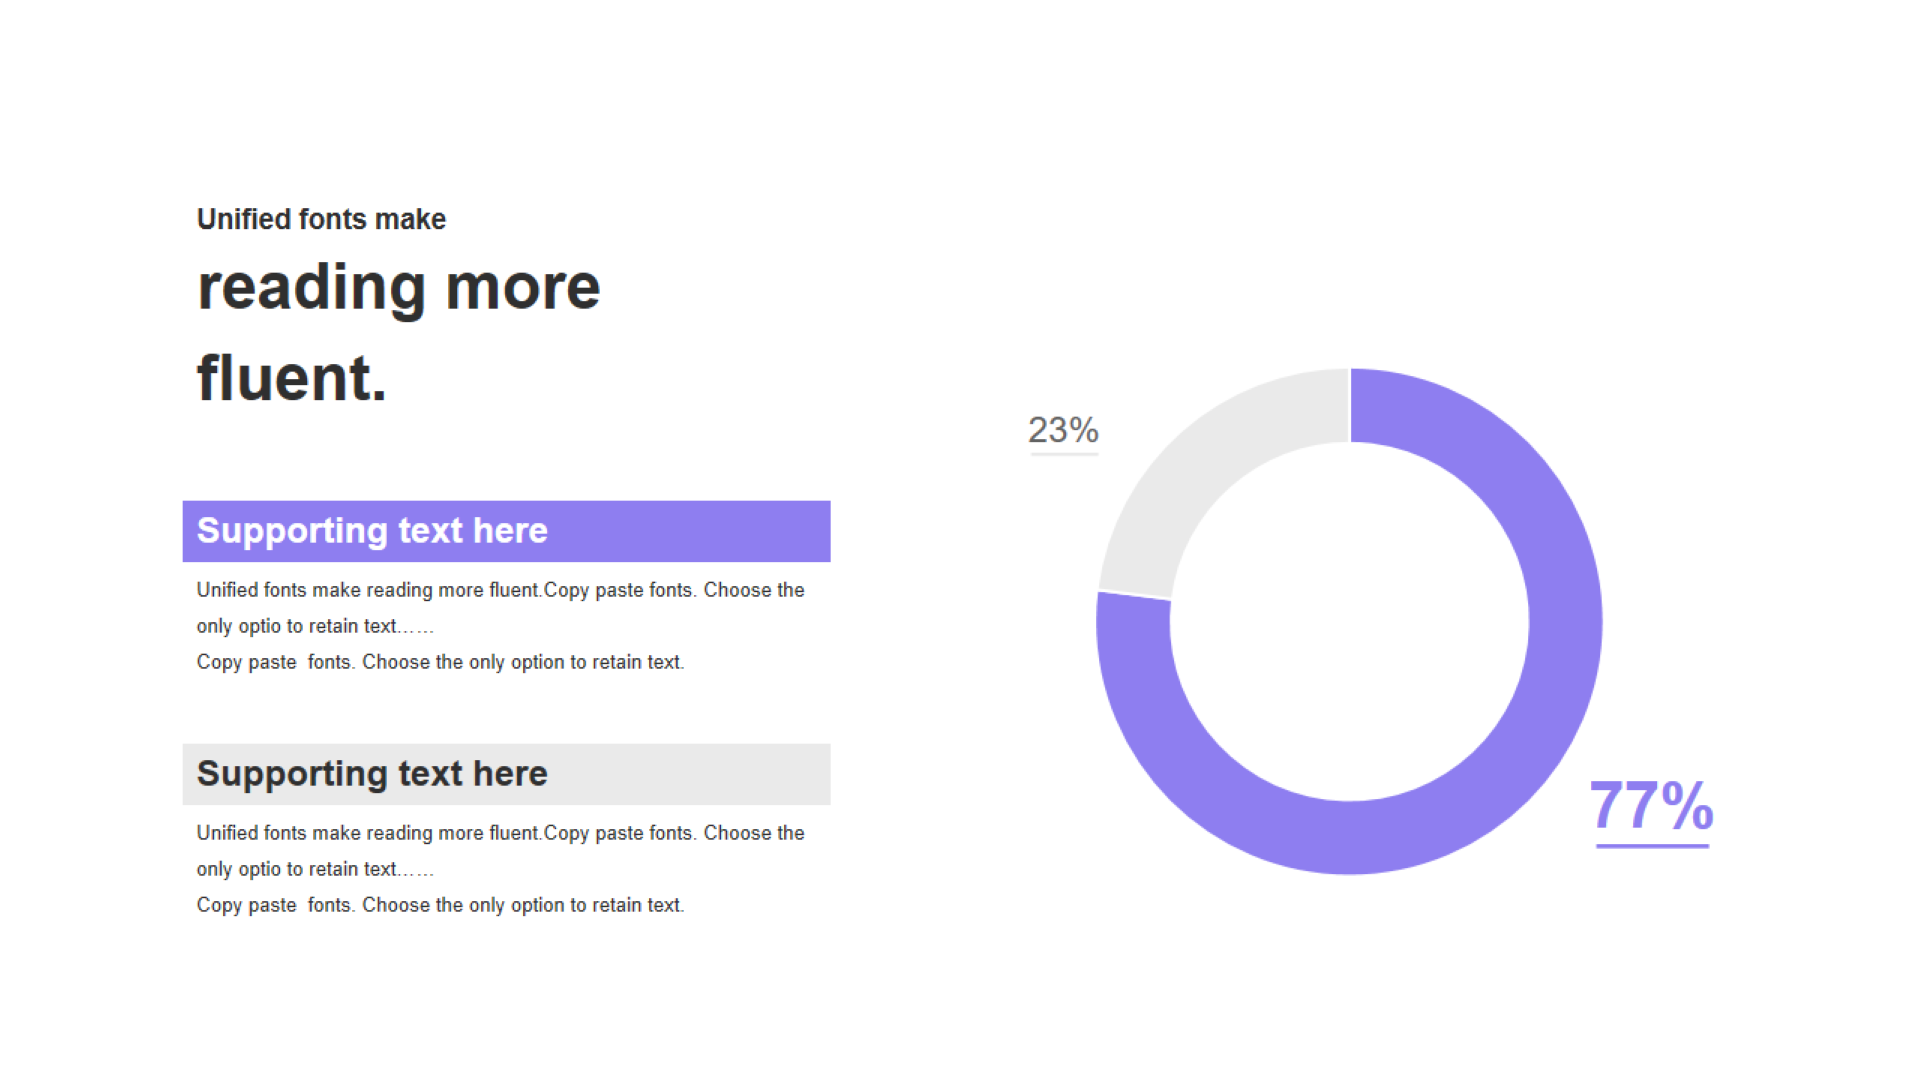This screenshot has height=1080, width=1920.
Task: Click the 77% purple percentage label
Action: coord(1651,805)
